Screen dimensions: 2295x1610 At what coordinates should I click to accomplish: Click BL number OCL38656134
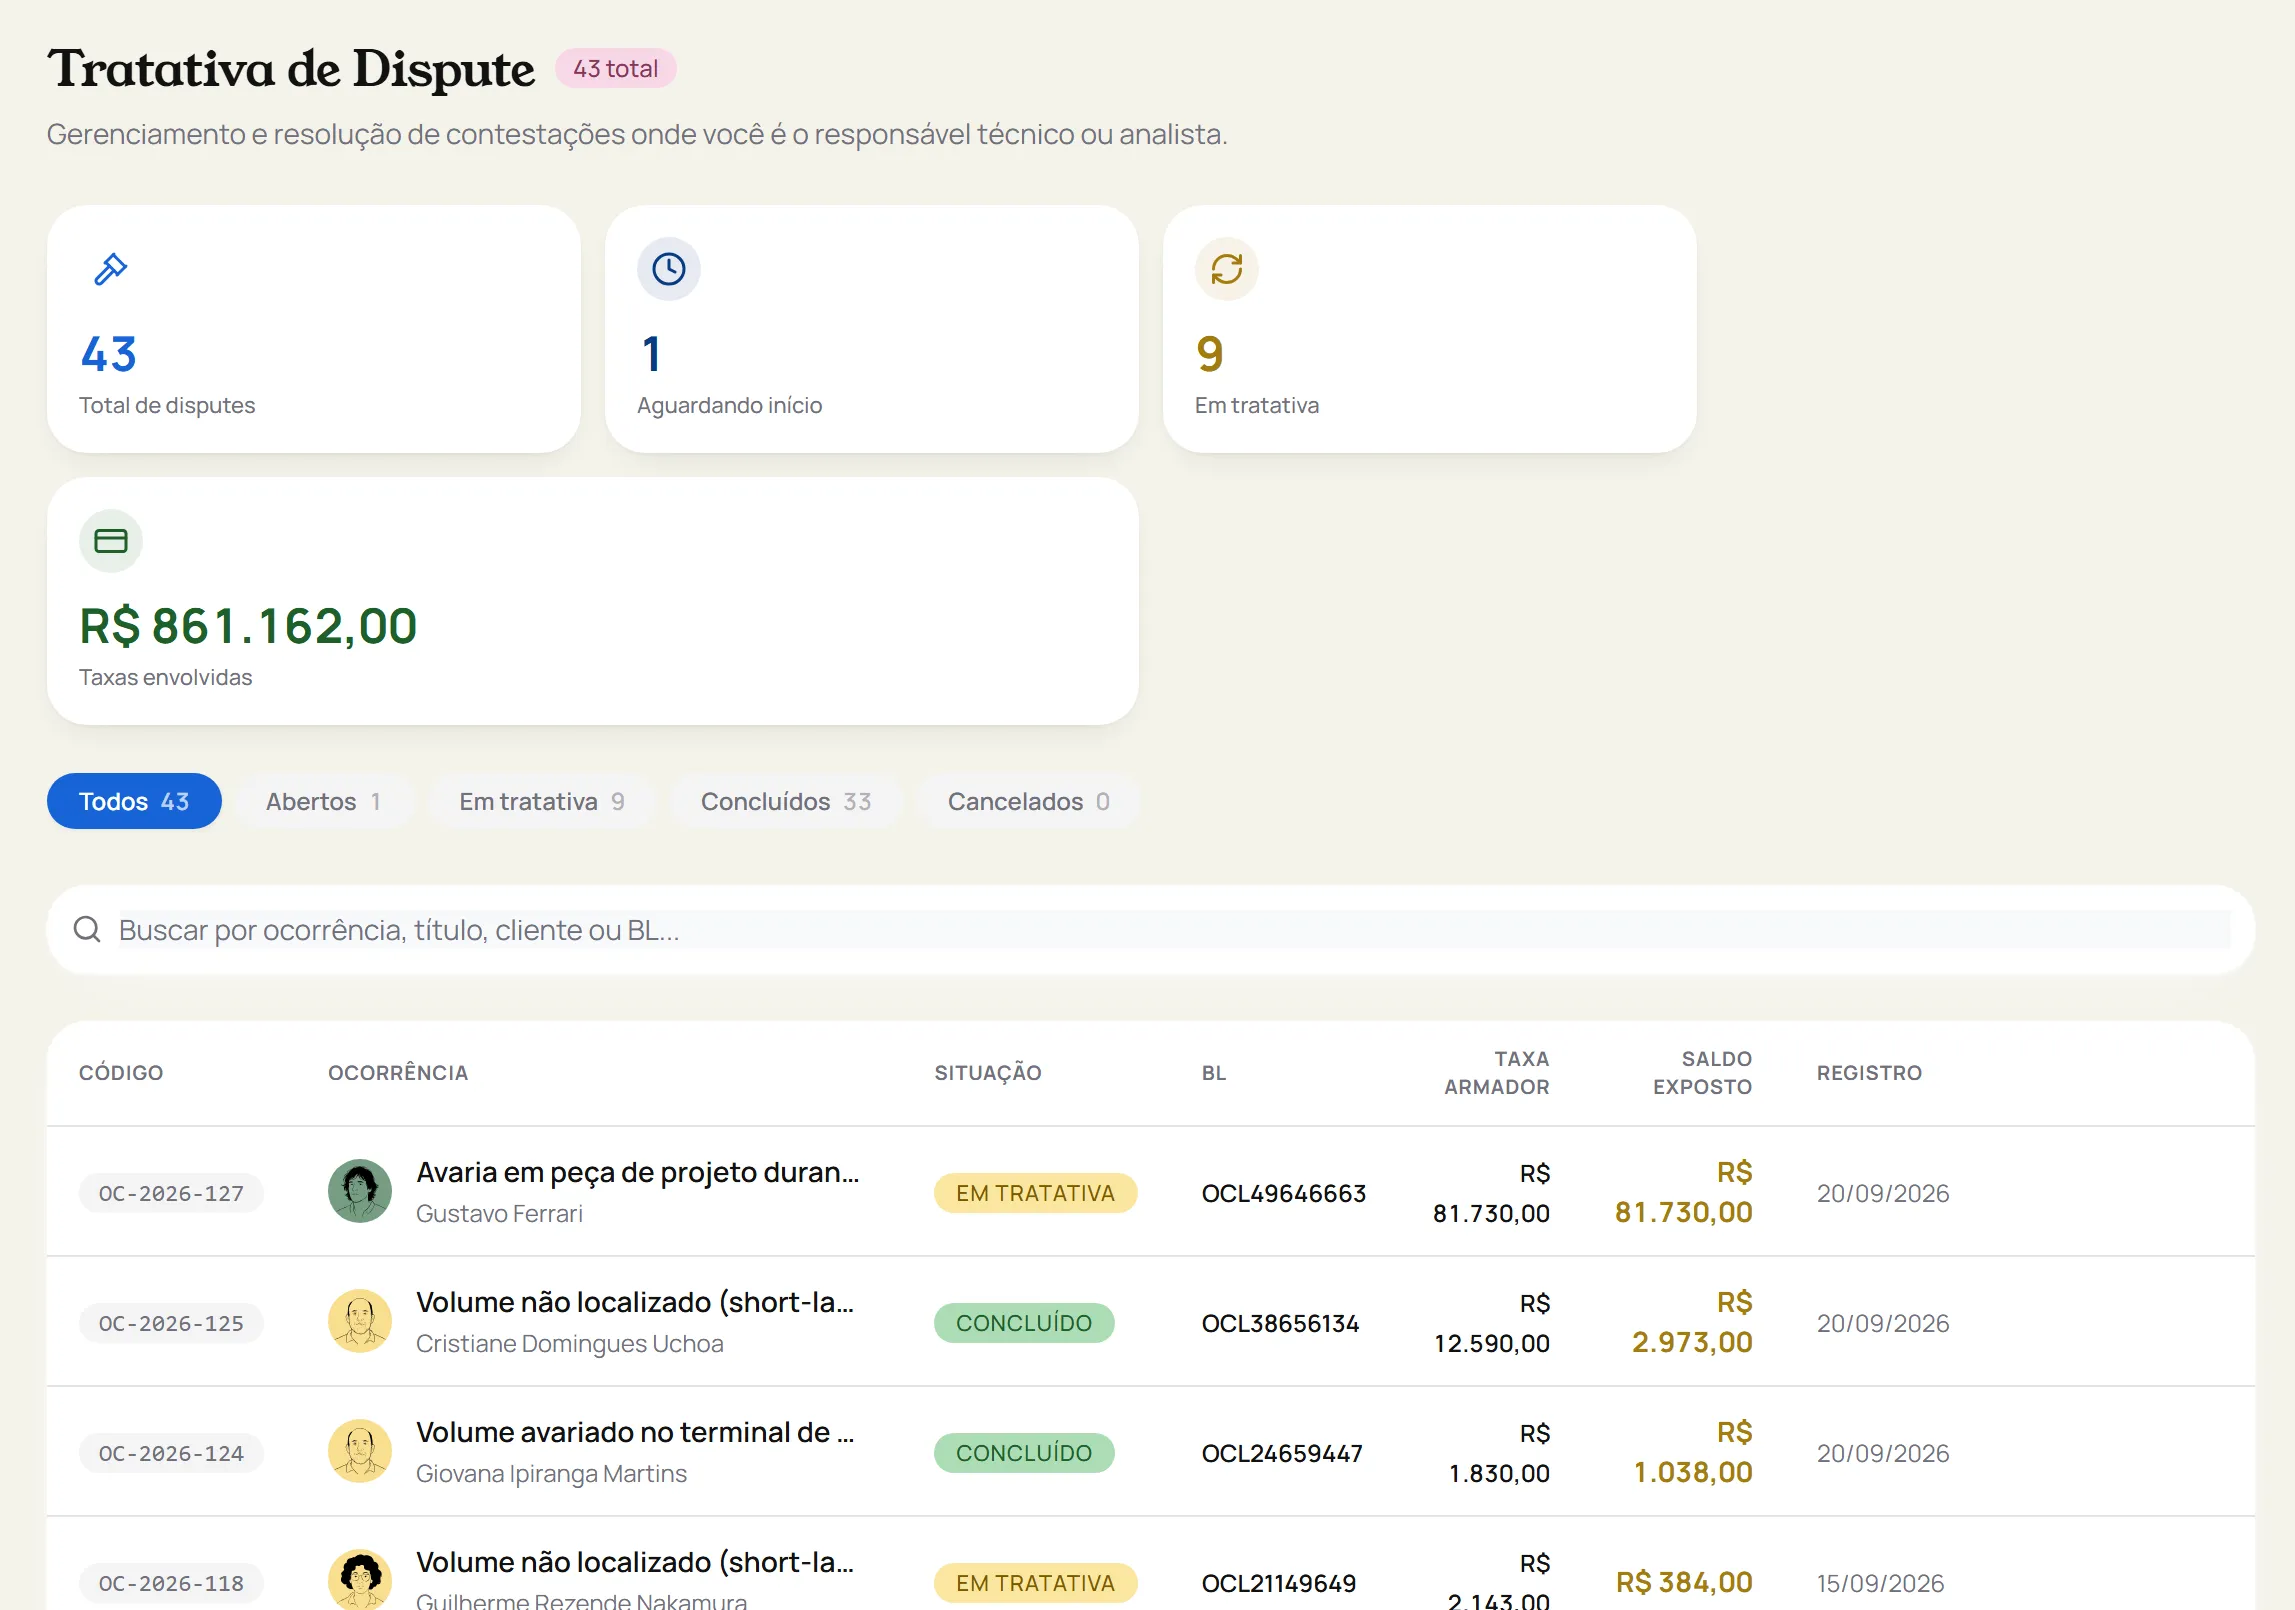[x=1281, y=1323]
